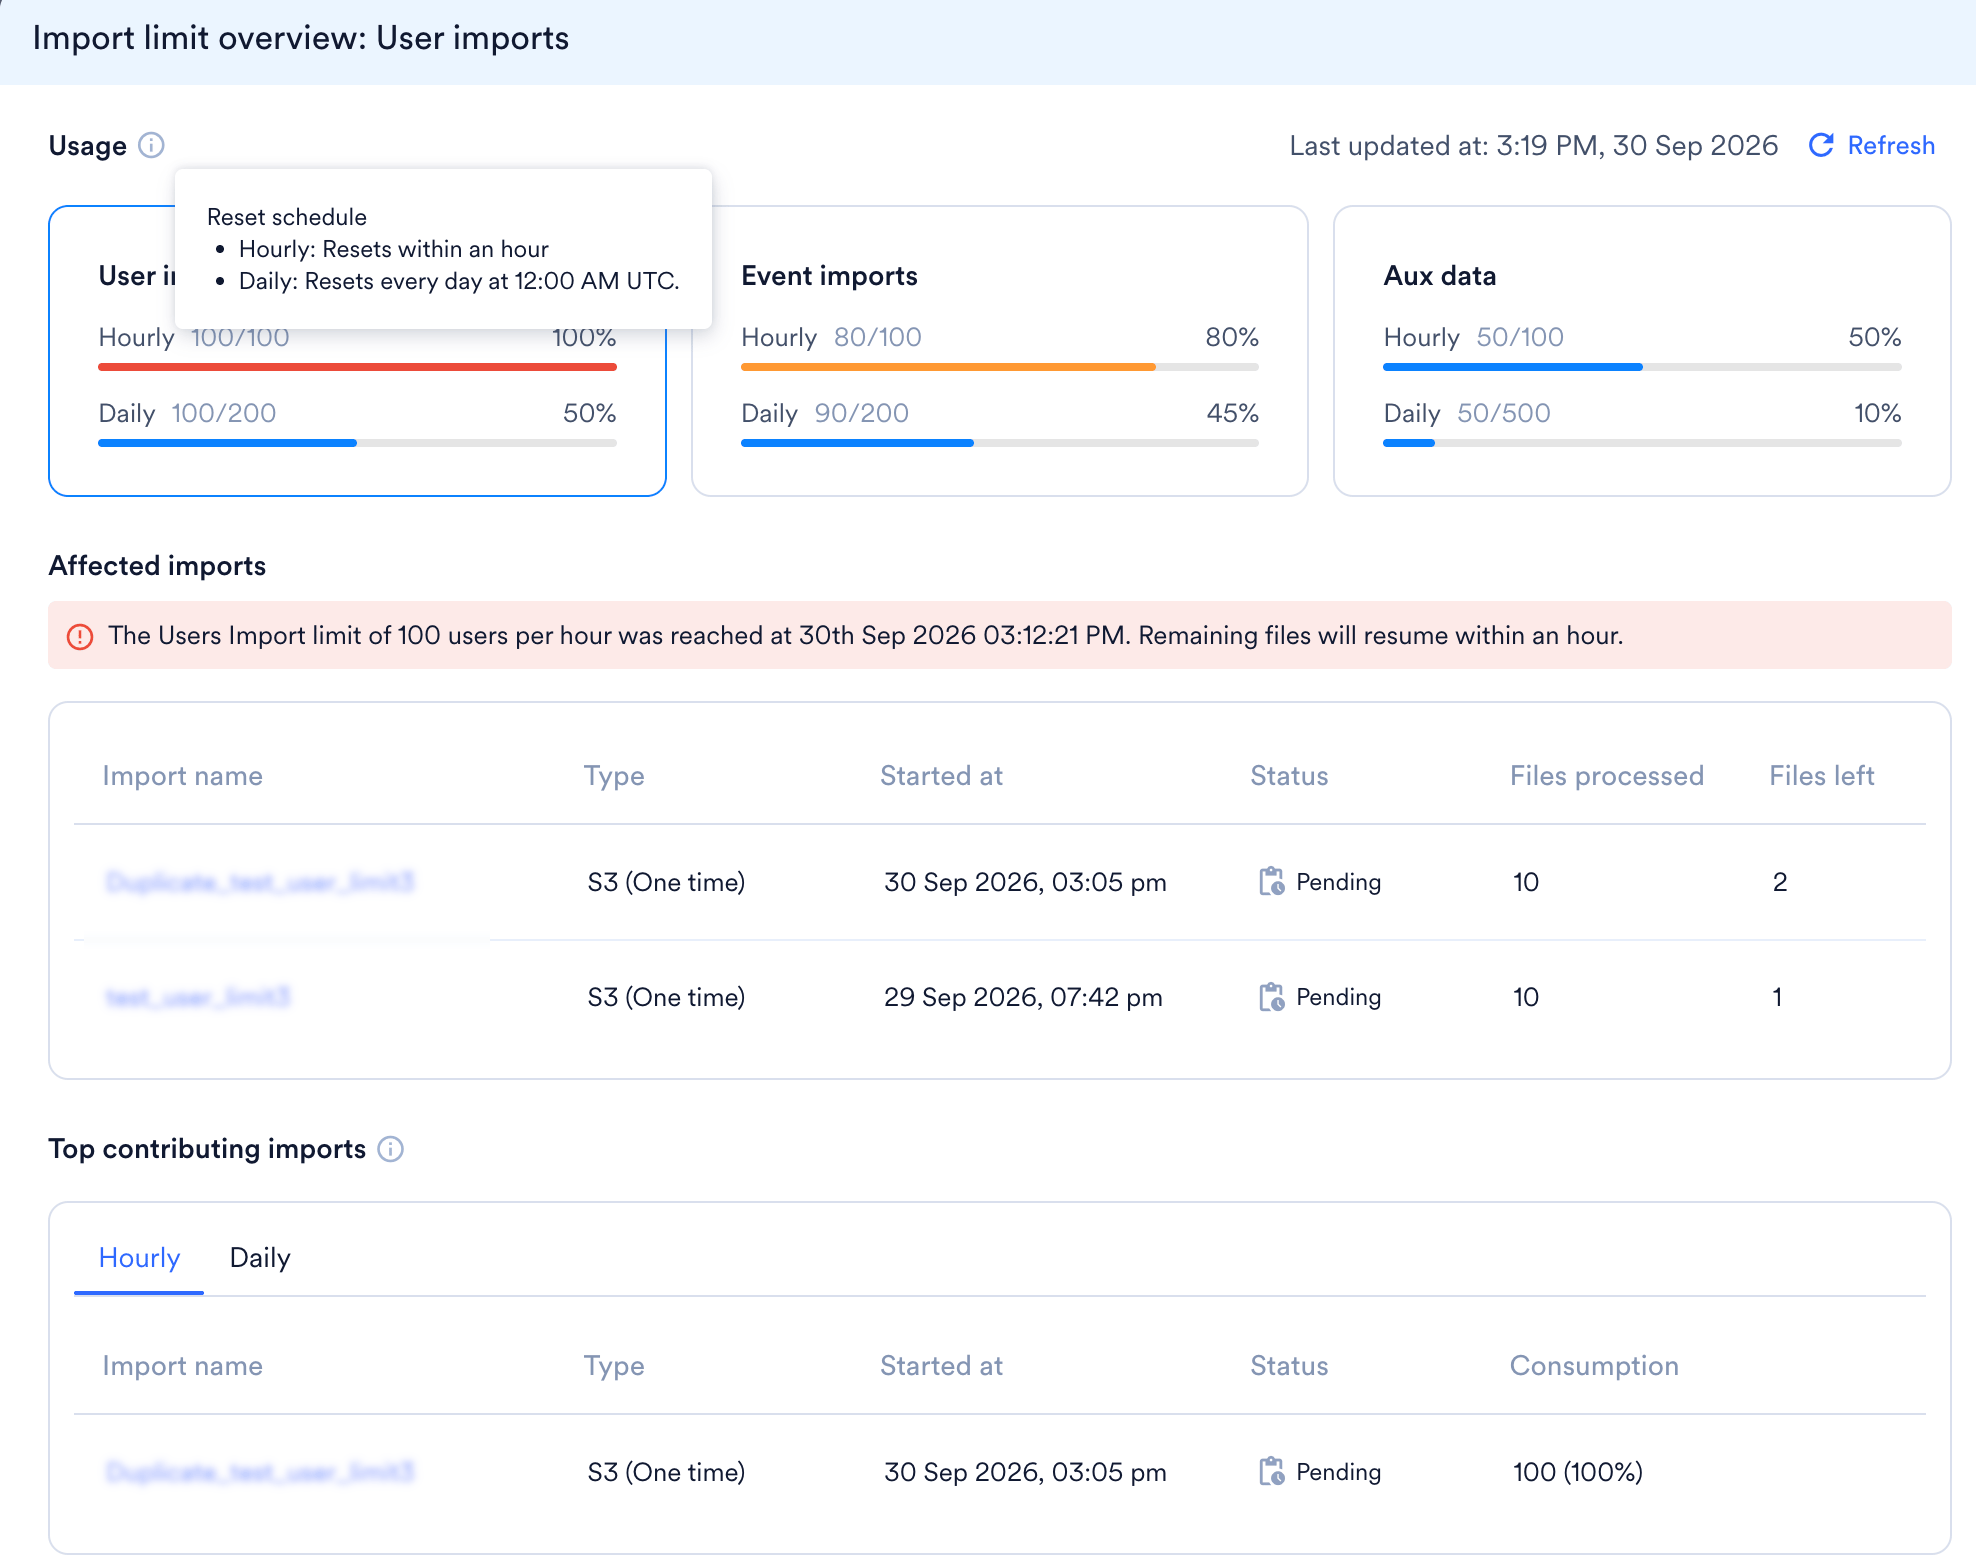Refresh the usage data
The height and width of the screenshot is (1566, 1976).
pos(1872,146)
